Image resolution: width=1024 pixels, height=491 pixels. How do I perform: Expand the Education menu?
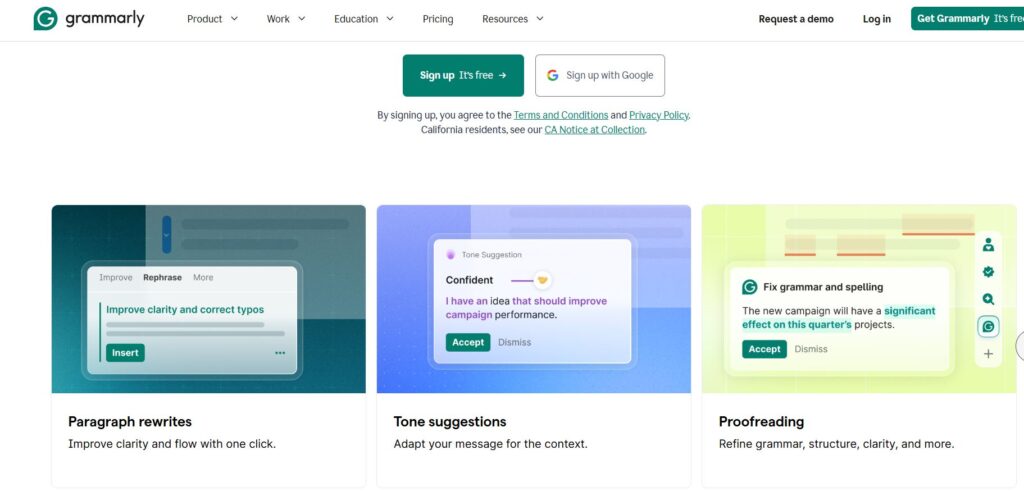click(364, 19)
